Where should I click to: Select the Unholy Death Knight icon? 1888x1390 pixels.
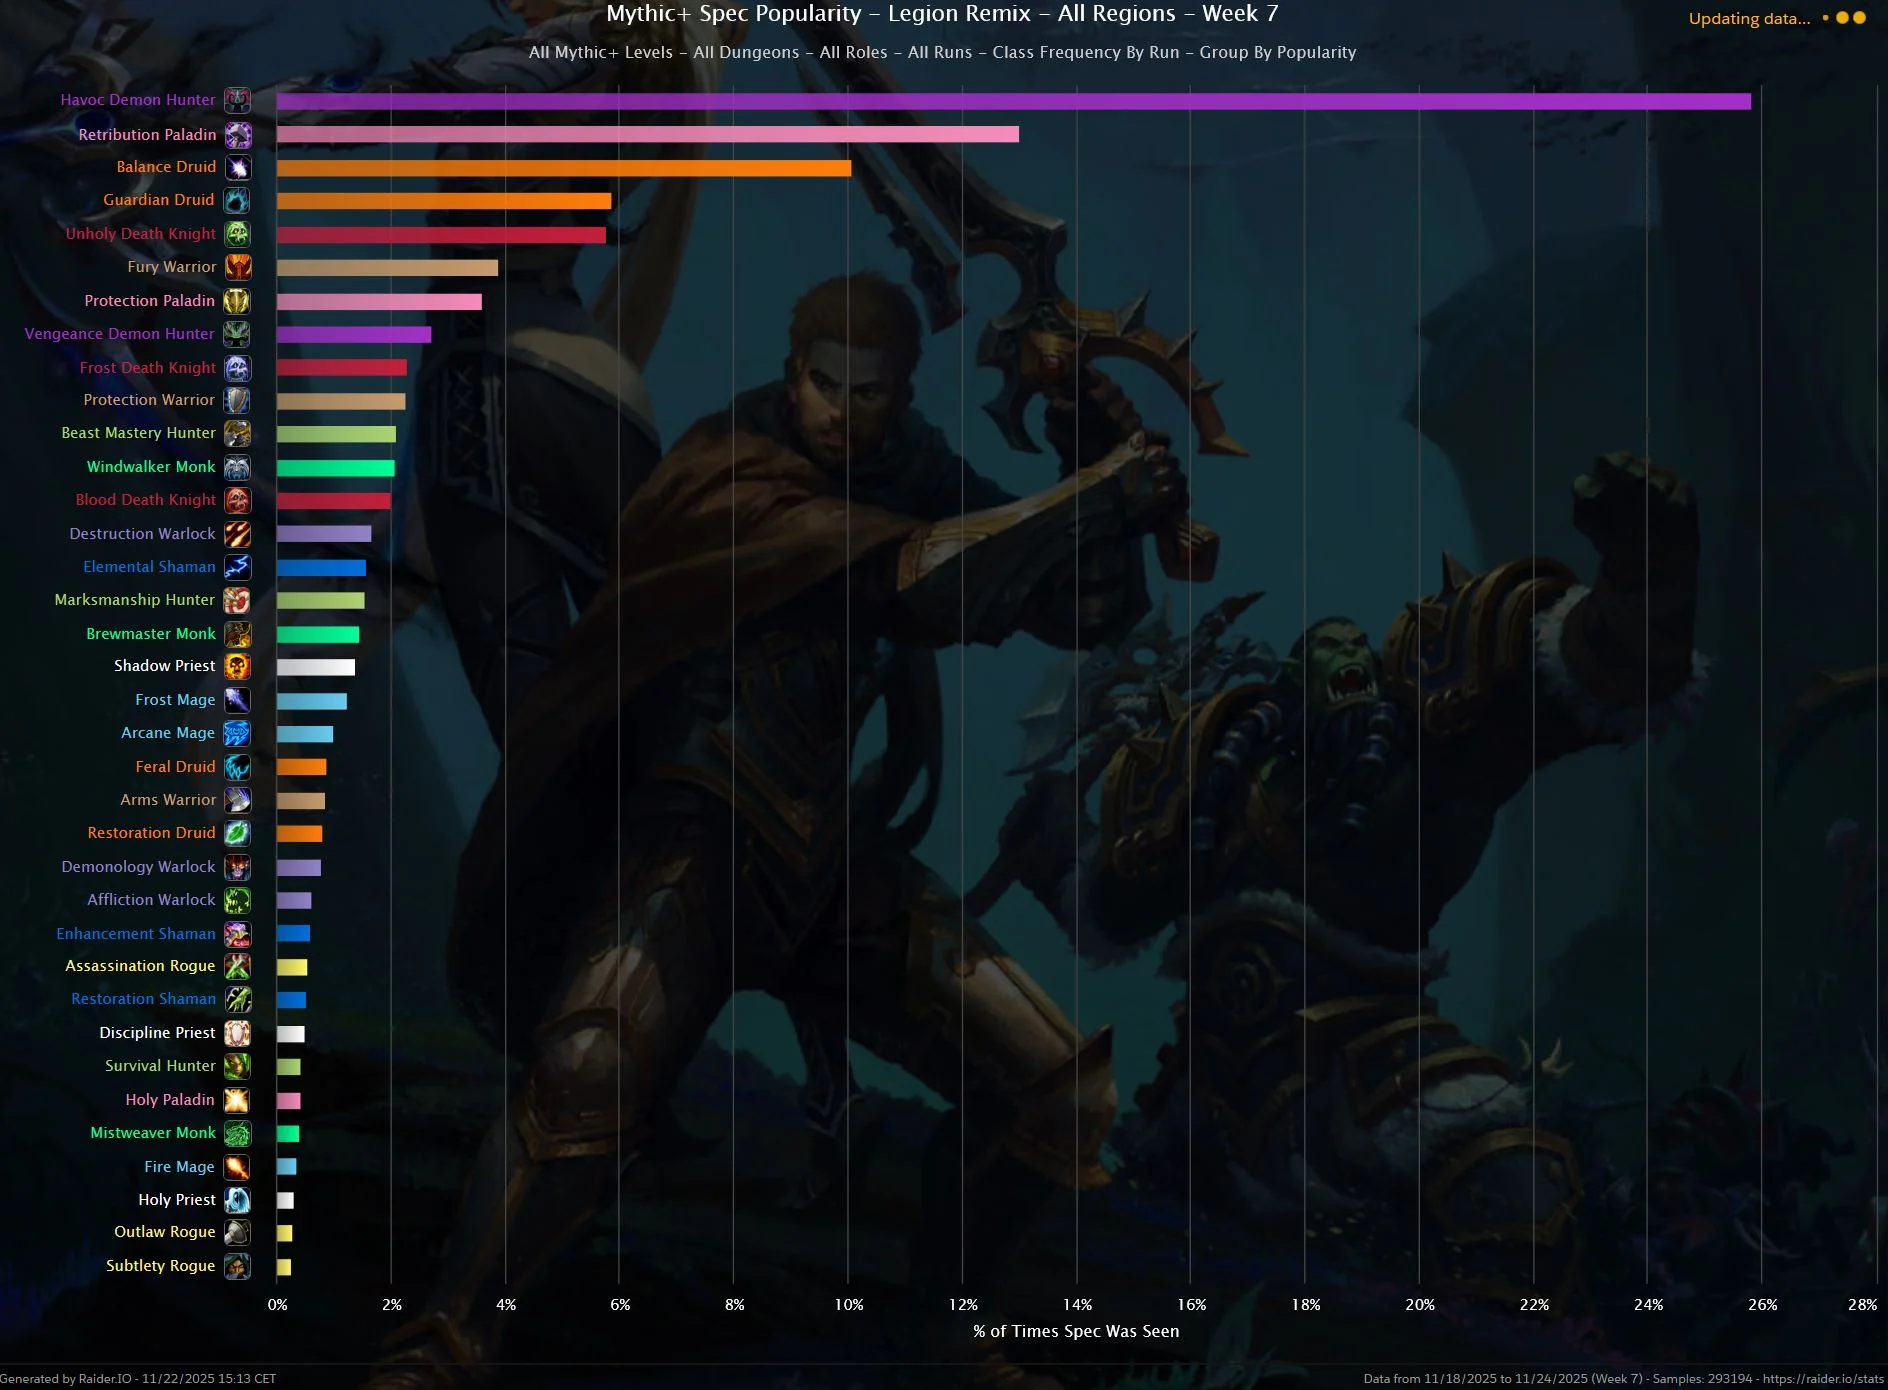click(237, 234)
